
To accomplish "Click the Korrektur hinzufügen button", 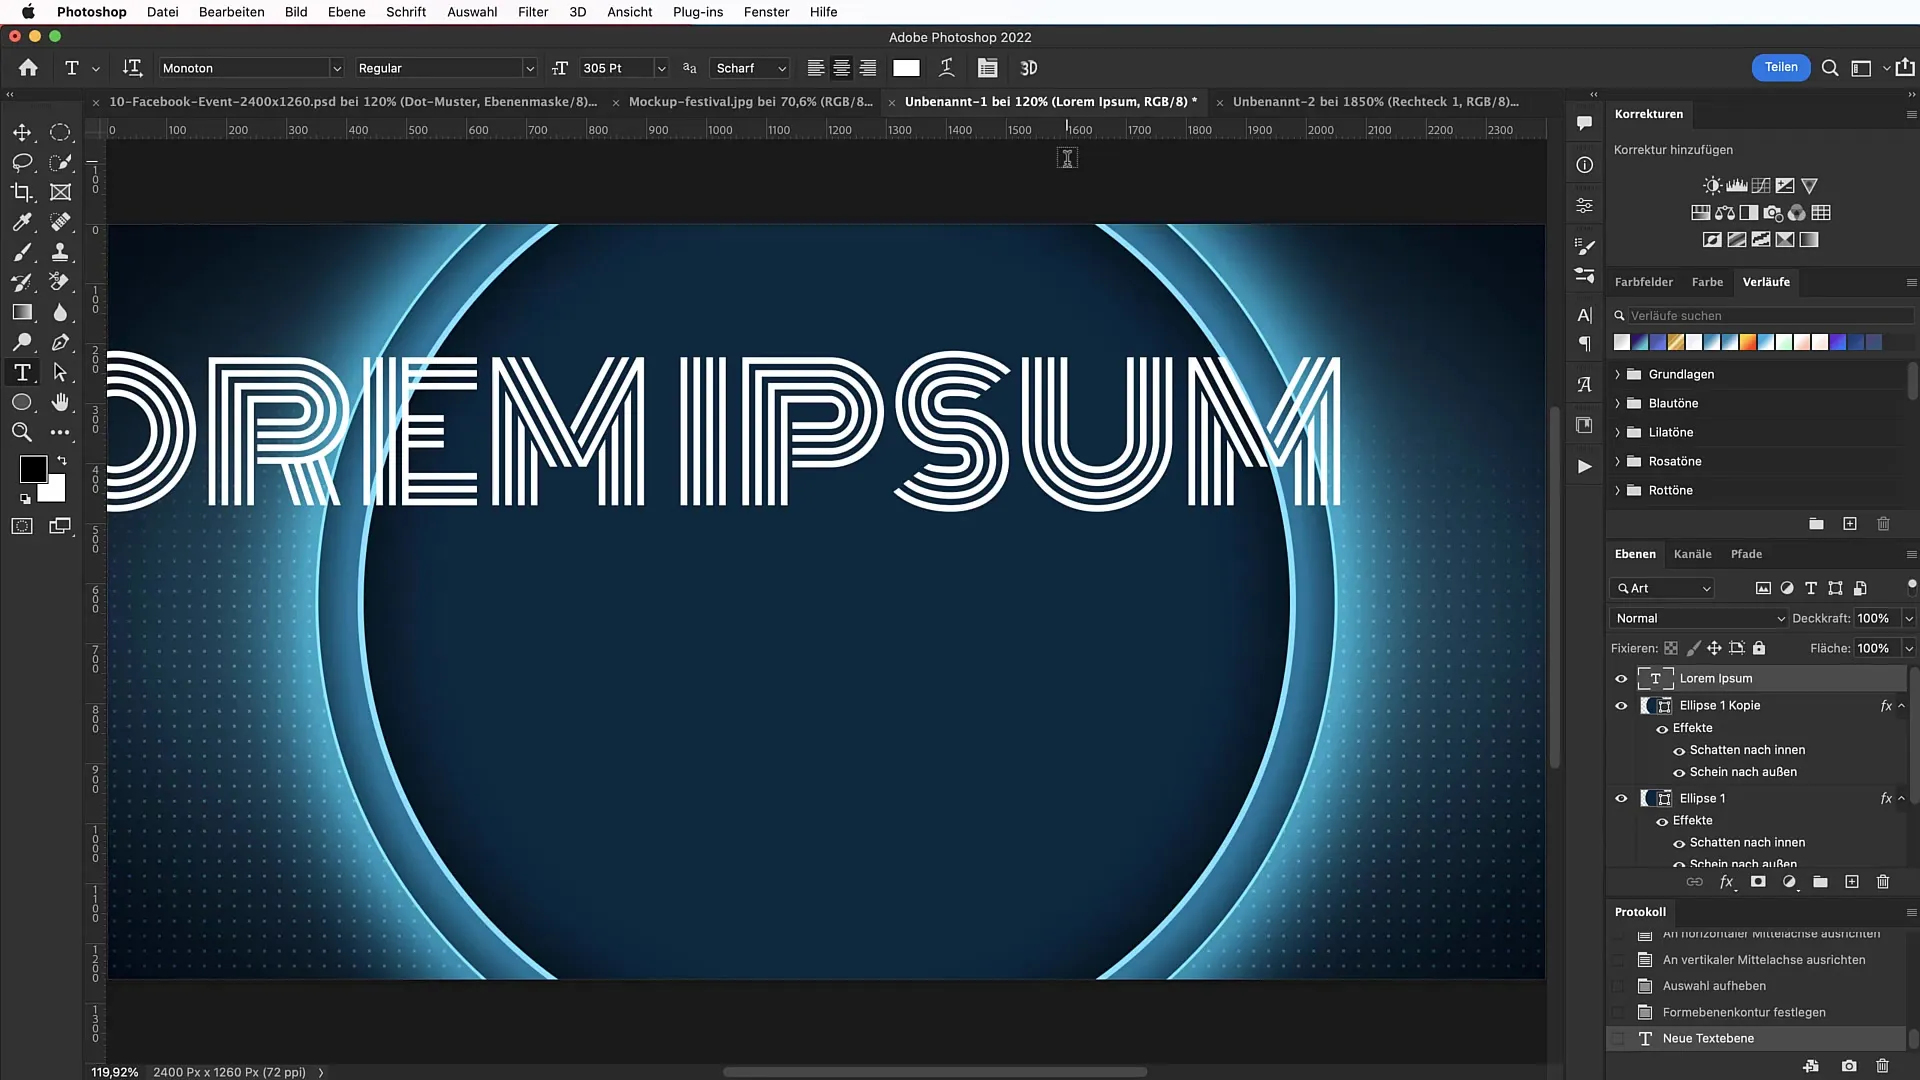I will tap(1672, 149).
